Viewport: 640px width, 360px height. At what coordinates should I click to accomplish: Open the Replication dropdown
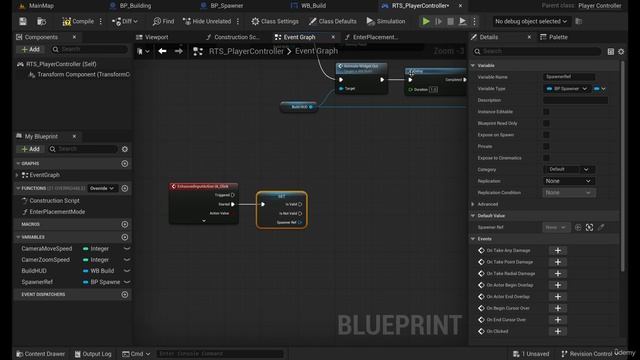(569, 181)
